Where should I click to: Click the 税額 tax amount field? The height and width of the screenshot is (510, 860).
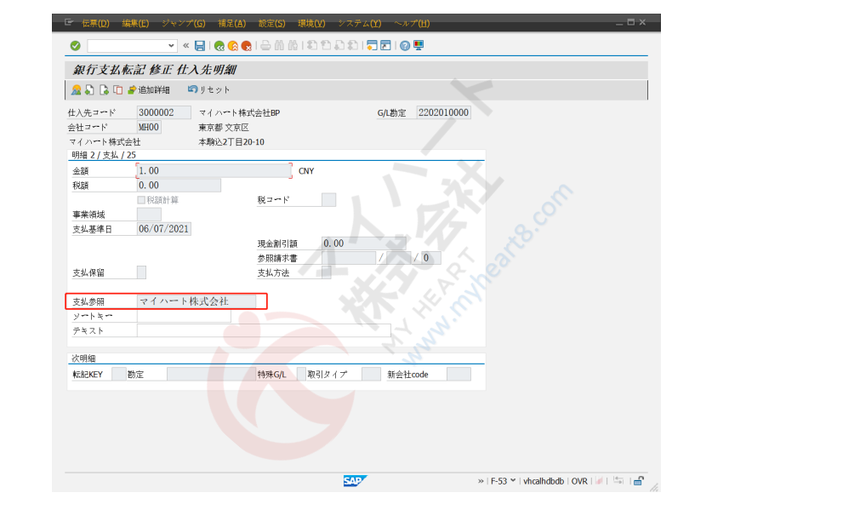click(179, 185)
